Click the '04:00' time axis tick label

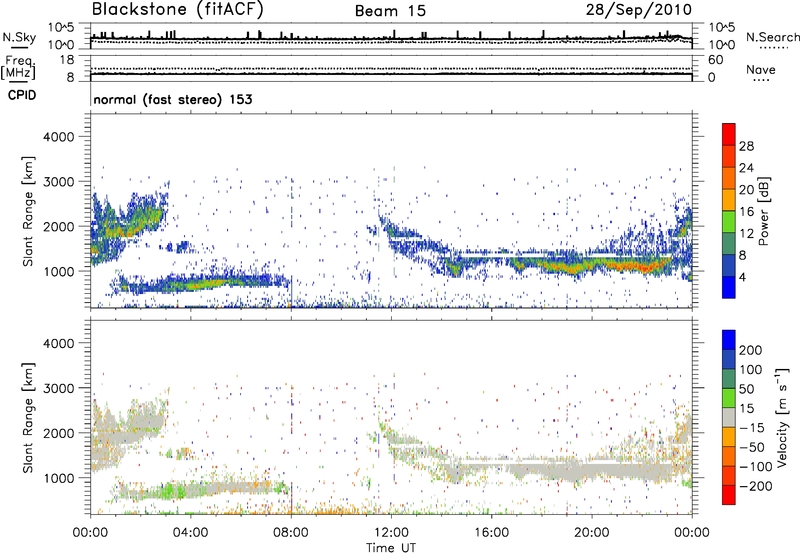[191, 533]
